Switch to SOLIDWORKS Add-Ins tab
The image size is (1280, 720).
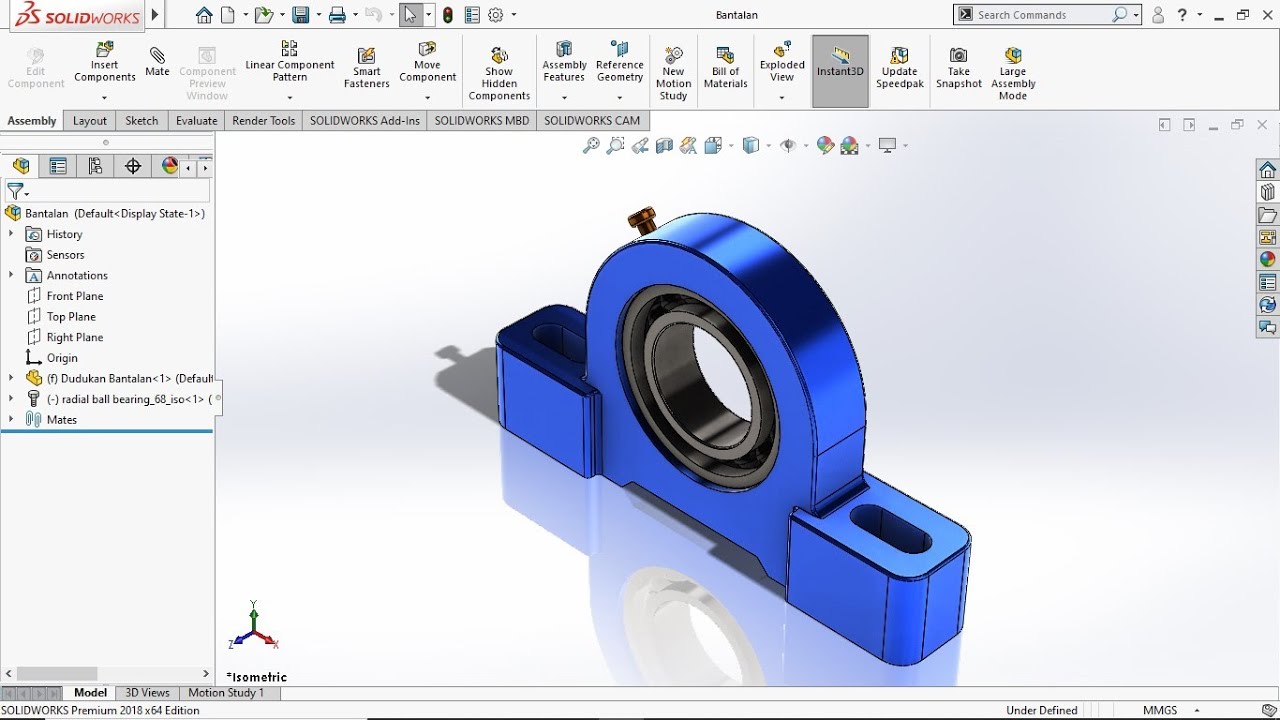(365, 121)
